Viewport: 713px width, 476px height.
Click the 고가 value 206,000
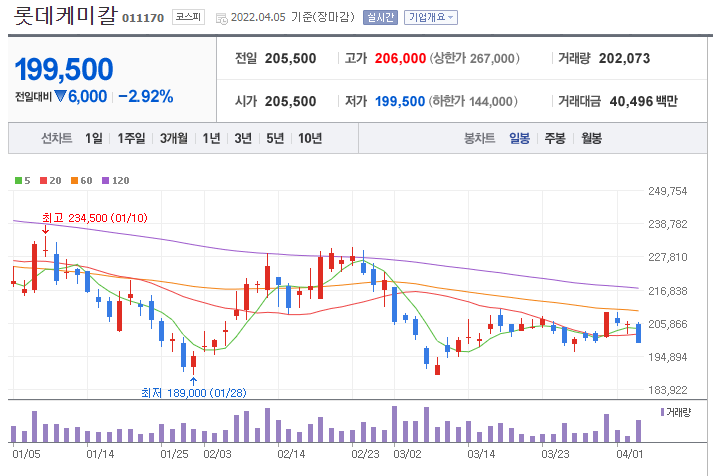click(x=400, y=59)
